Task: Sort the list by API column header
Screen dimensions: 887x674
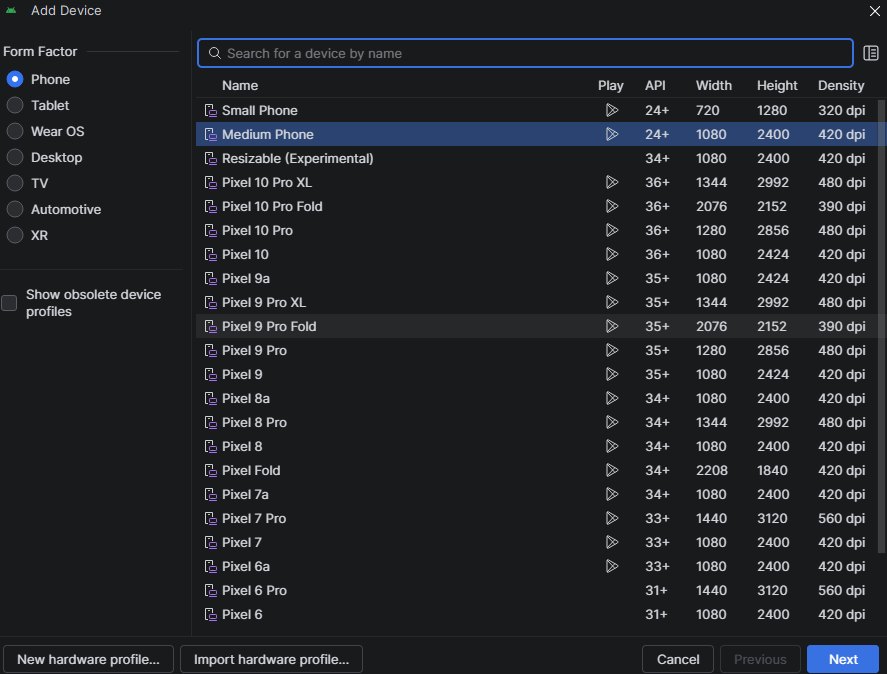Action: coord(655,85)
